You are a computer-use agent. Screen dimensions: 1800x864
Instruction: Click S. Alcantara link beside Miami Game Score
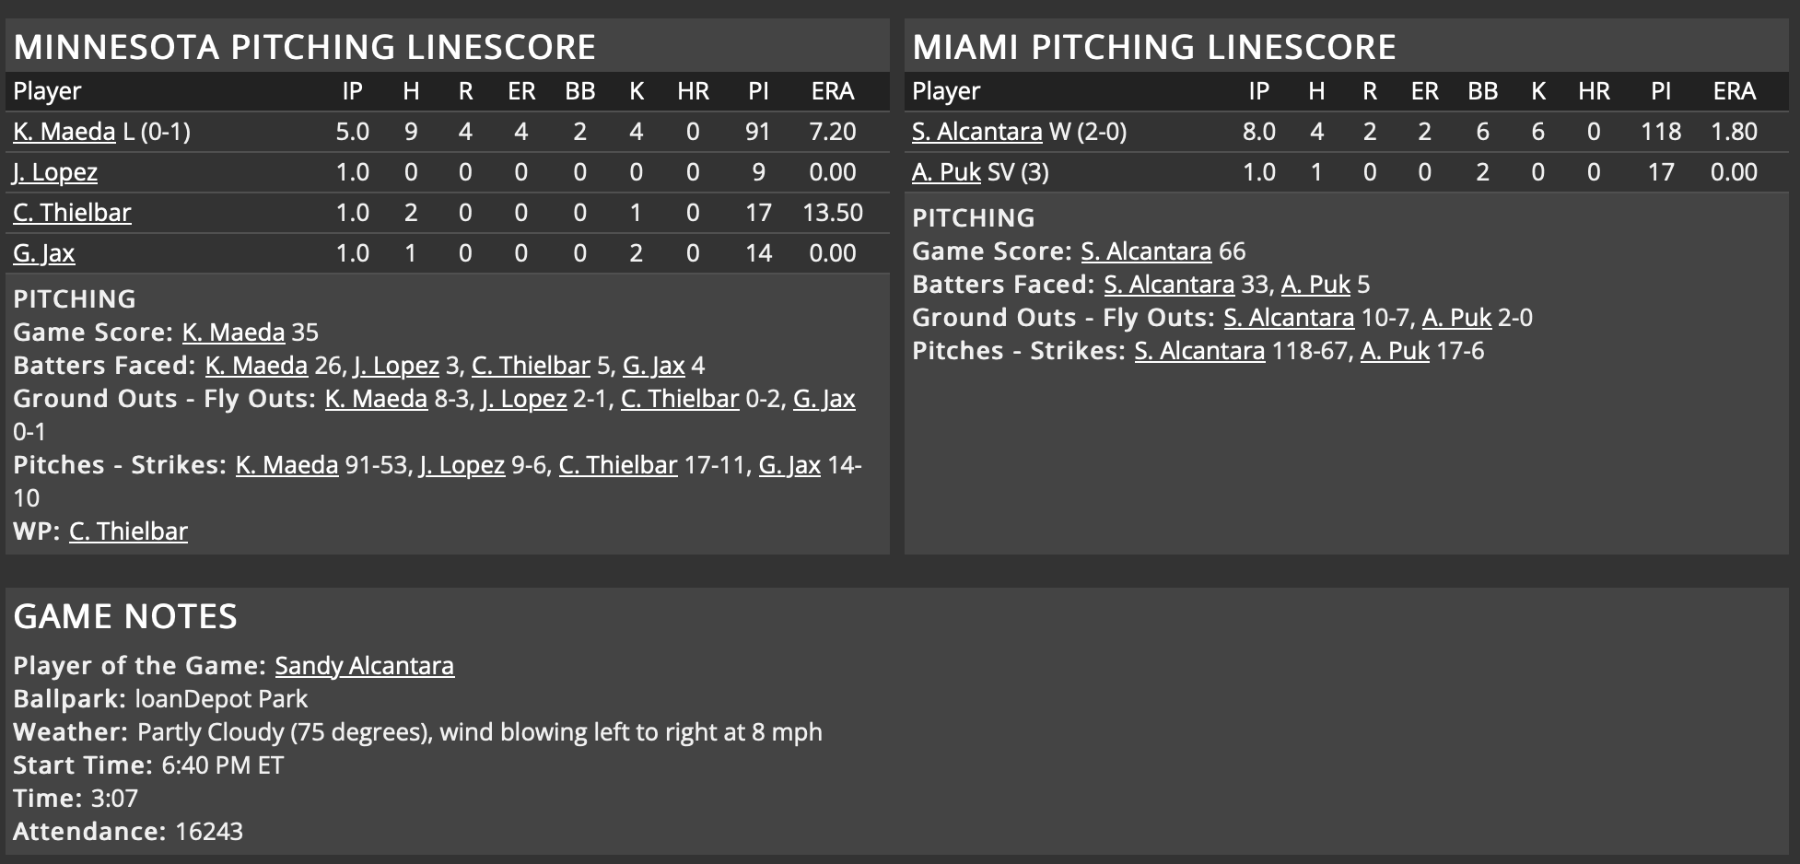1146,251
